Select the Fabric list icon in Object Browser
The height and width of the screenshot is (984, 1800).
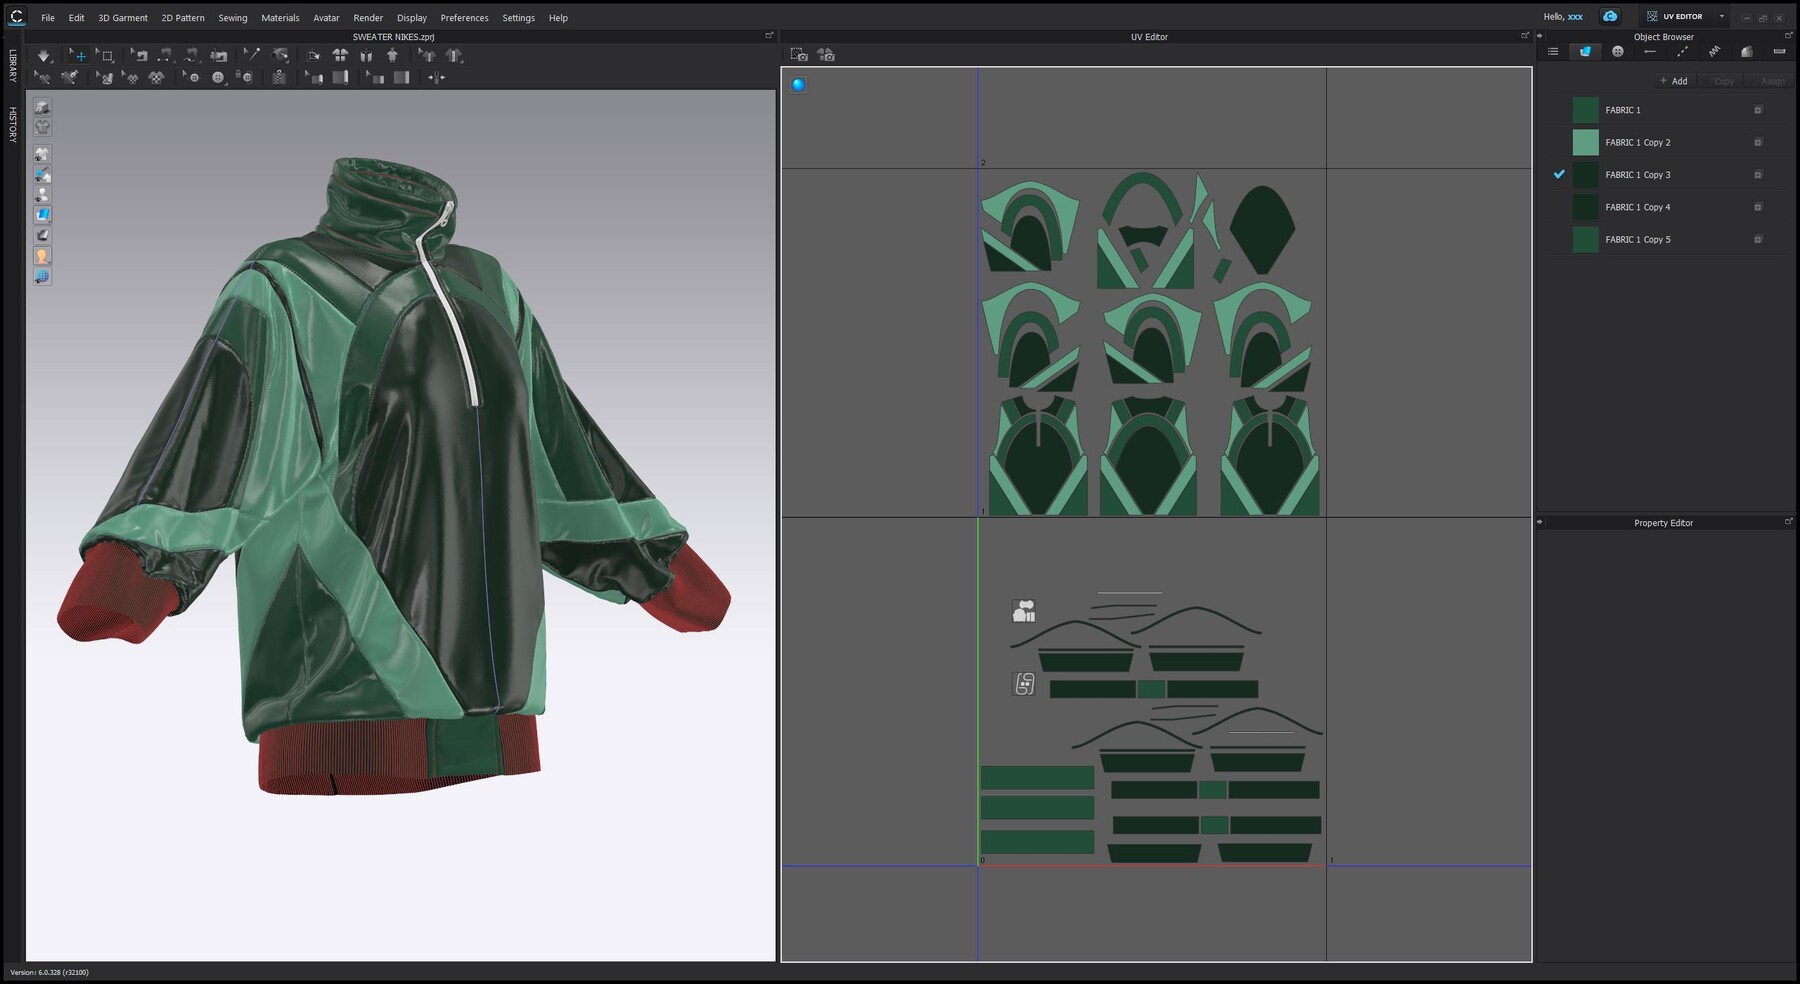pyautogui.click(x=1585, y=50)
